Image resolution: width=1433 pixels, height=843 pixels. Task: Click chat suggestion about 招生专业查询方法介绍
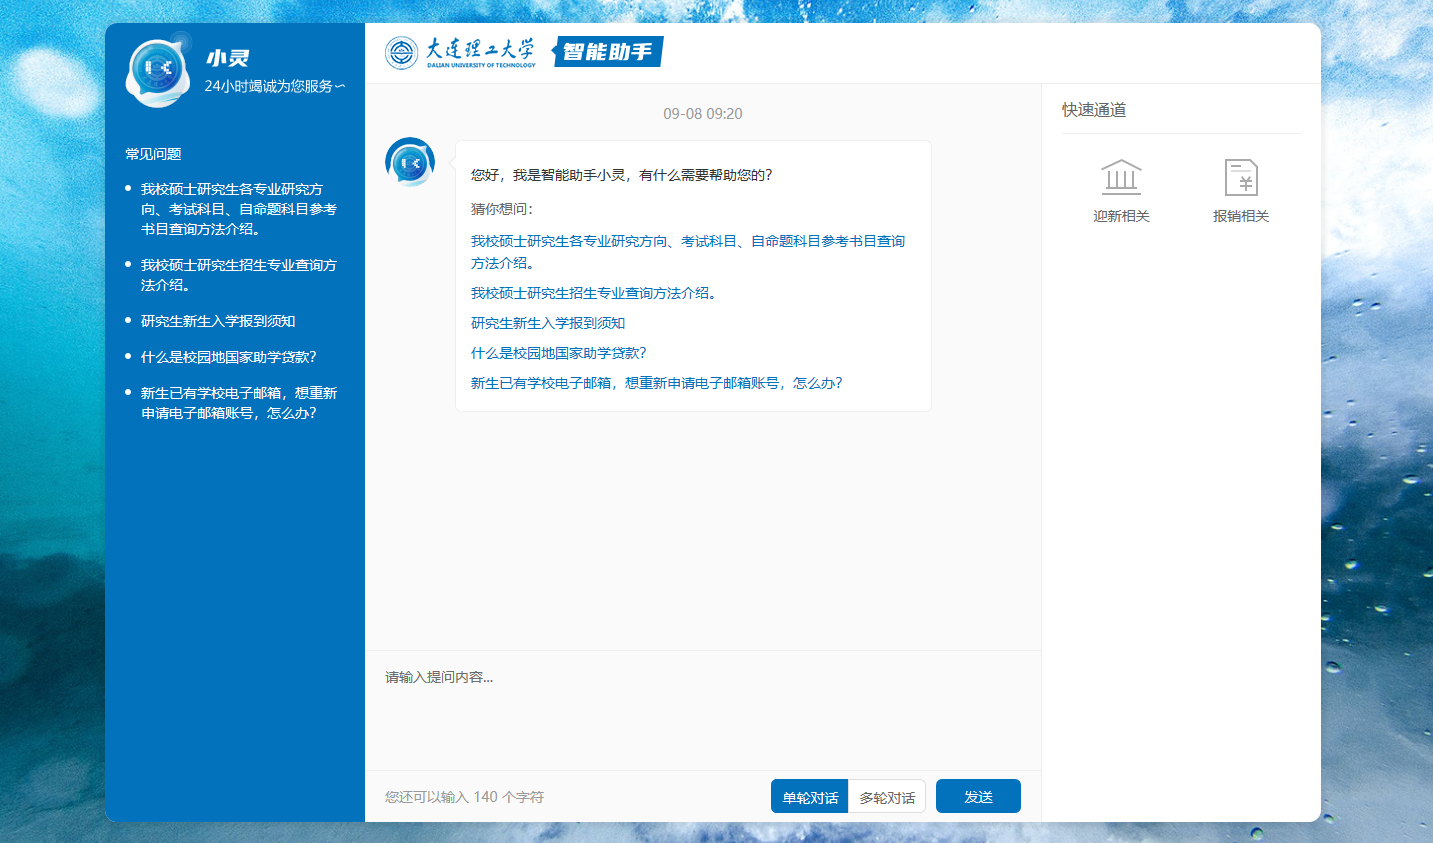(x=593, y=293)
